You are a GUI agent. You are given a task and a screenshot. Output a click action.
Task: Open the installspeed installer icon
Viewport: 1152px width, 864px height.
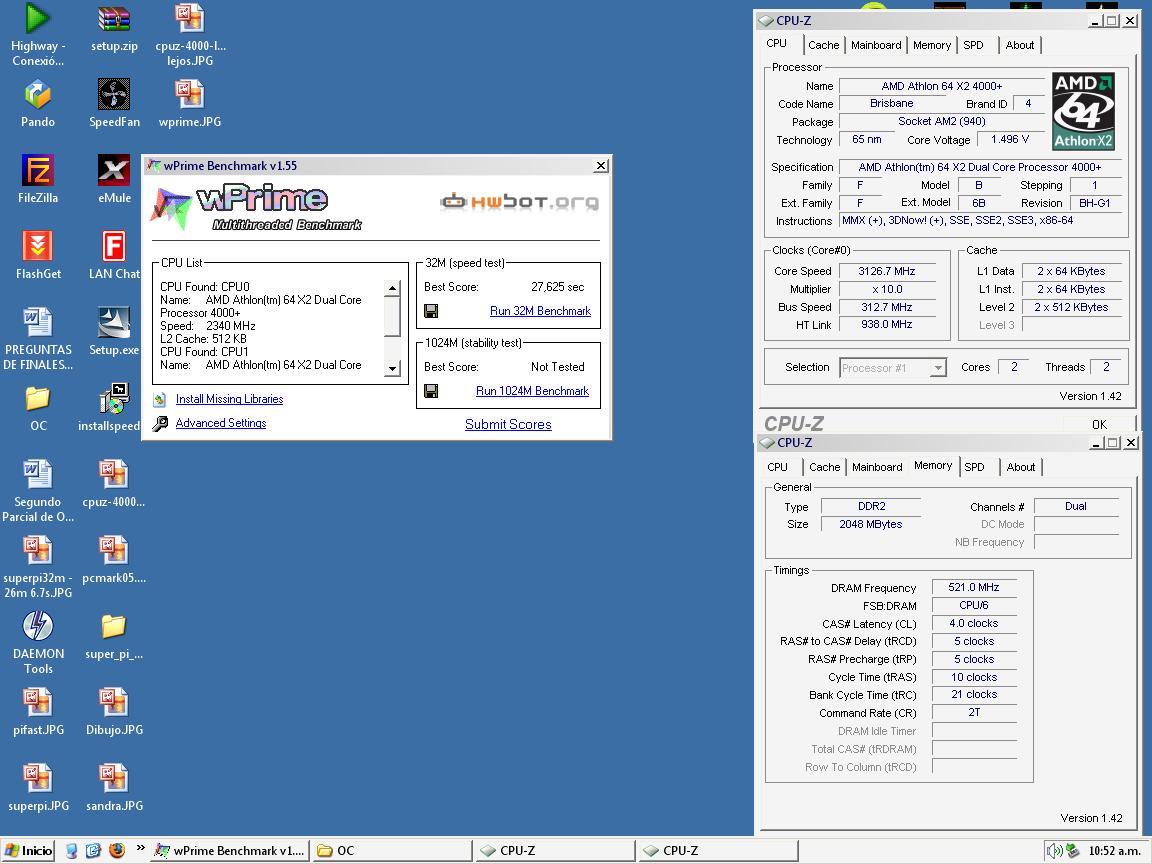click(110, 407)
